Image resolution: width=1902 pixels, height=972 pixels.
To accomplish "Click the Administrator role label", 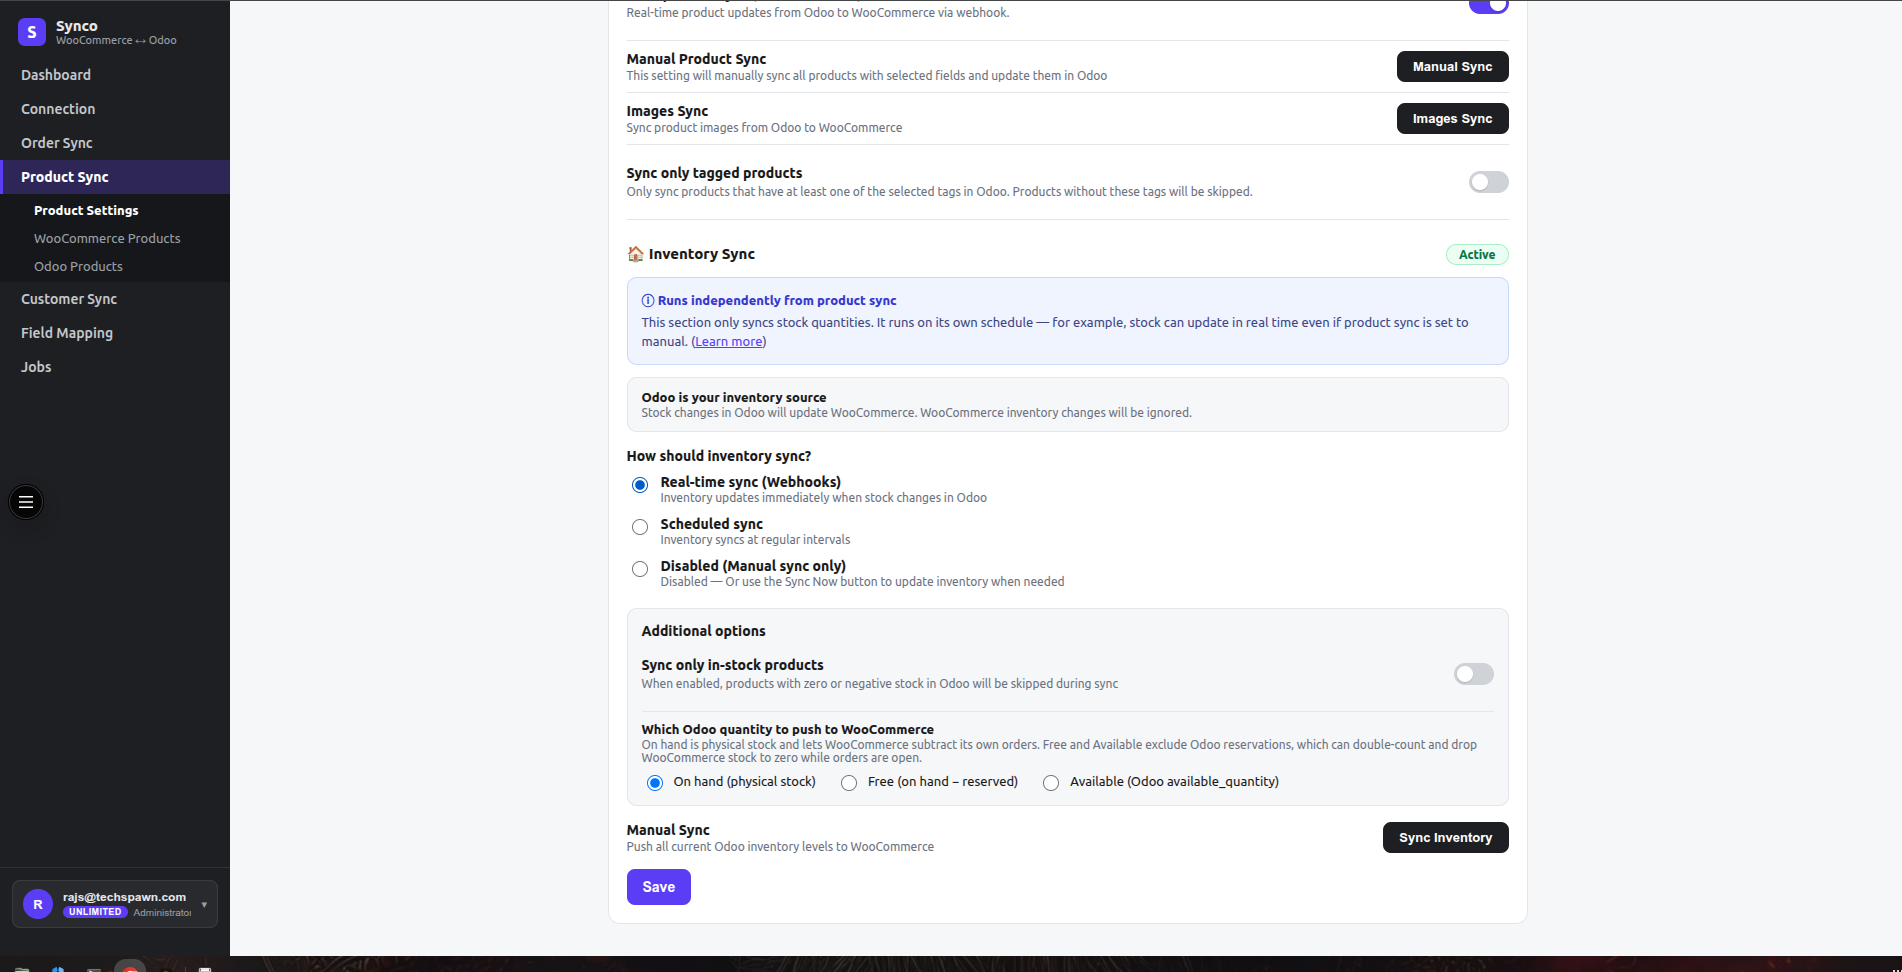I will pyautogui.click(x=162, y=912).
